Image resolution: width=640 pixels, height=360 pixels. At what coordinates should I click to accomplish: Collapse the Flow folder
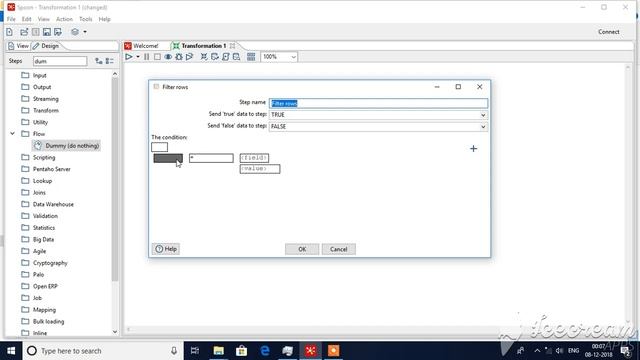pyautogui.click(x=13, y=133)
